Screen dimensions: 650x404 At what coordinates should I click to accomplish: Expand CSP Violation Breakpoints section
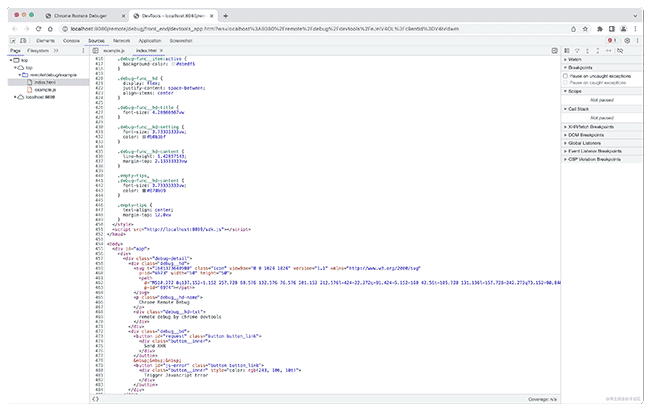coord(602,159)
